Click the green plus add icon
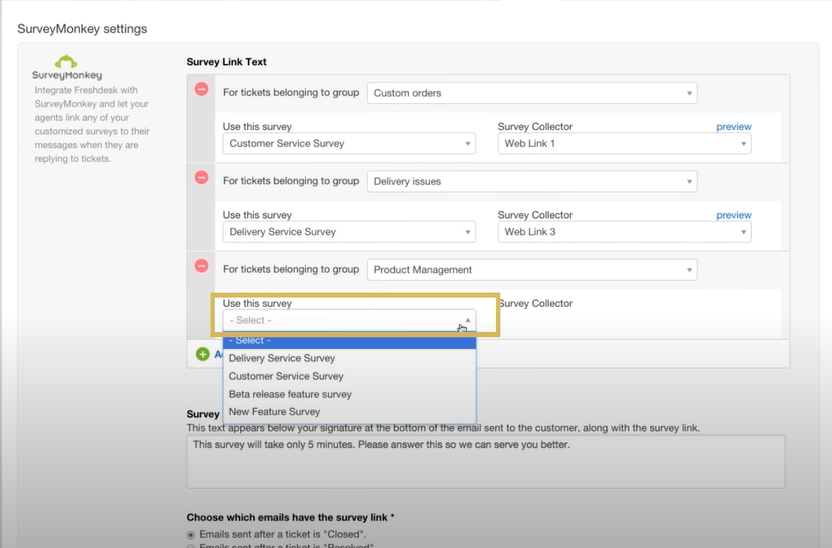This screenshot has height=548, width=832. tap(203, 354)
